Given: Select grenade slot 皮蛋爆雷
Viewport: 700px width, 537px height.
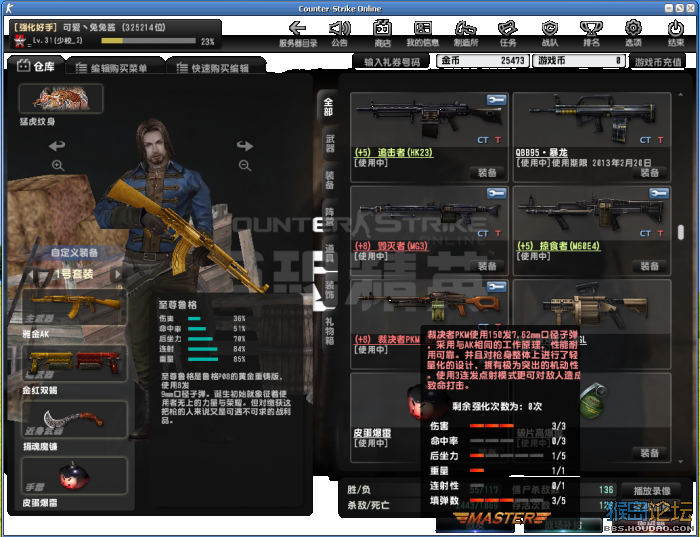Looking at the screenshot, I should pos(74,476).
